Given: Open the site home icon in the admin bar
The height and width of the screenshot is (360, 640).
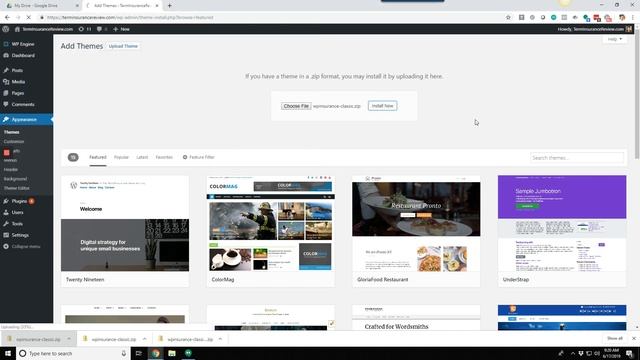Looking at the screenshot, I should pos(17,29).
